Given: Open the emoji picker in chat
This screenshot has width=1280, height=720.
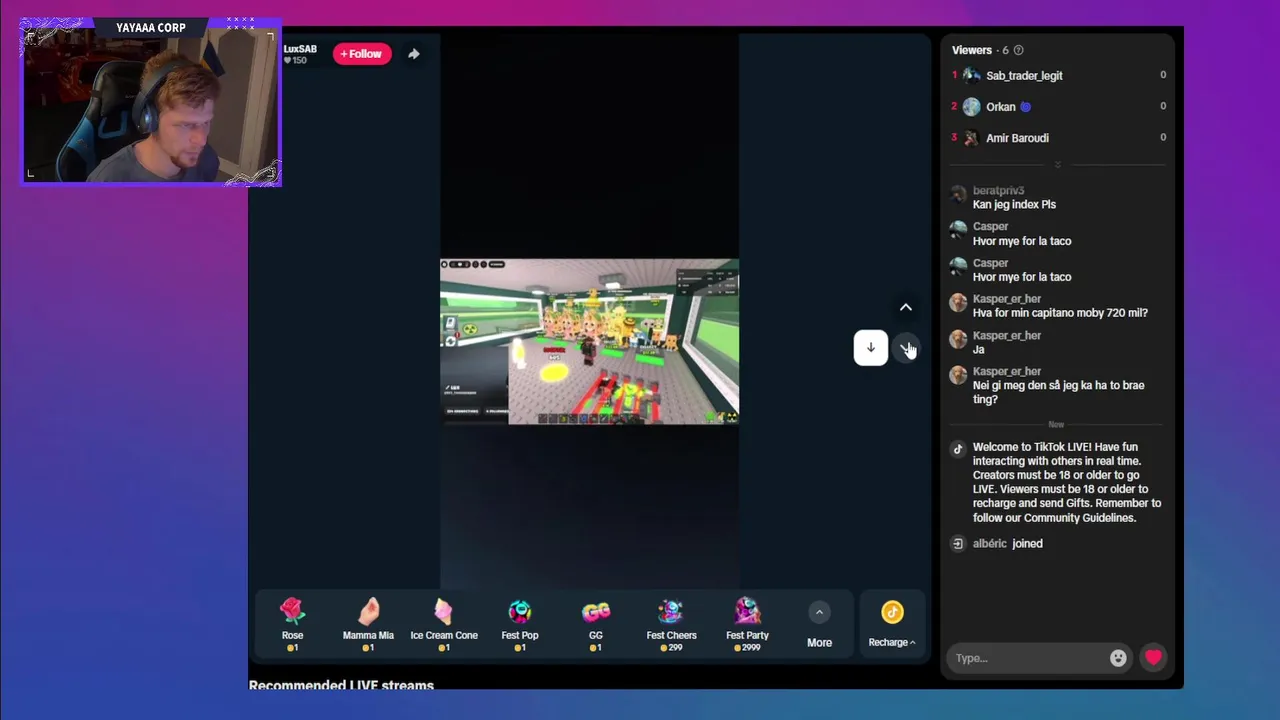Looking at the screenshot, I should tap(1118, 658).
